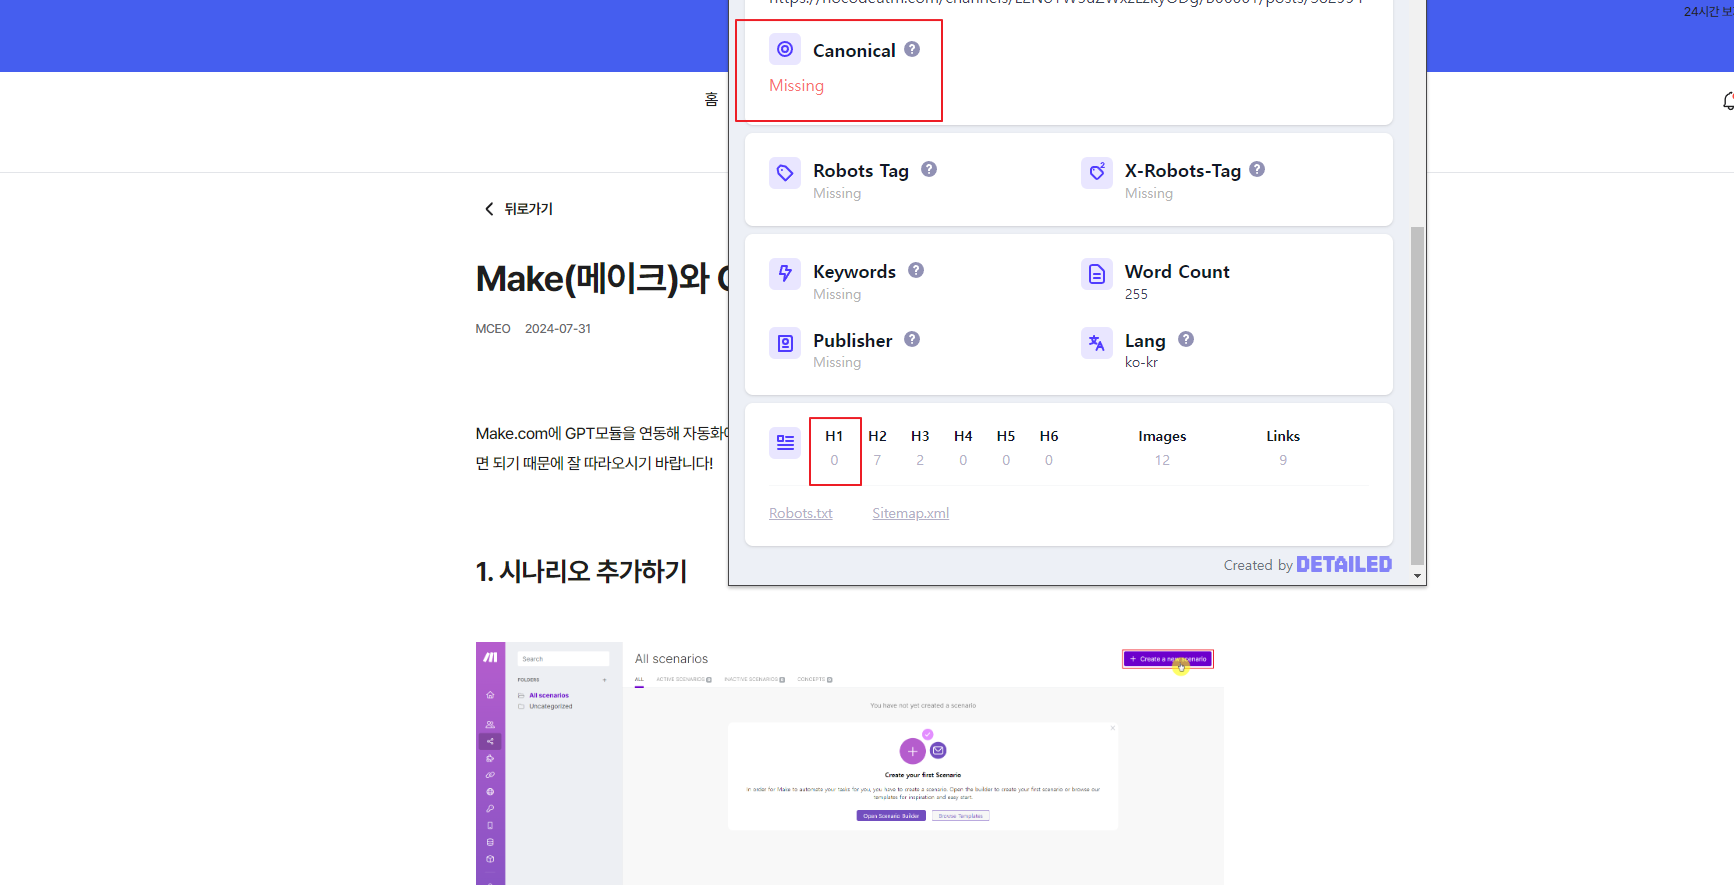
Task: Click the MCEO author name
Action: [x=493, y=329]
